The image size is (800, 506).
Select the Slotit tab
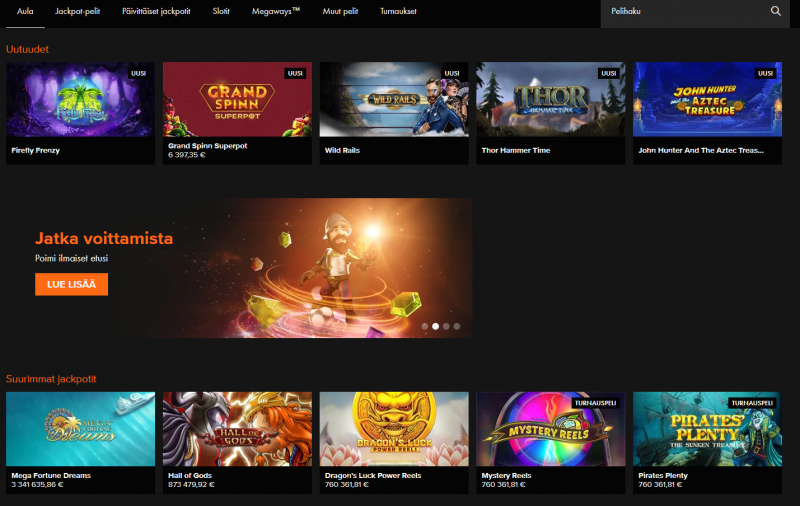(221, 11)
